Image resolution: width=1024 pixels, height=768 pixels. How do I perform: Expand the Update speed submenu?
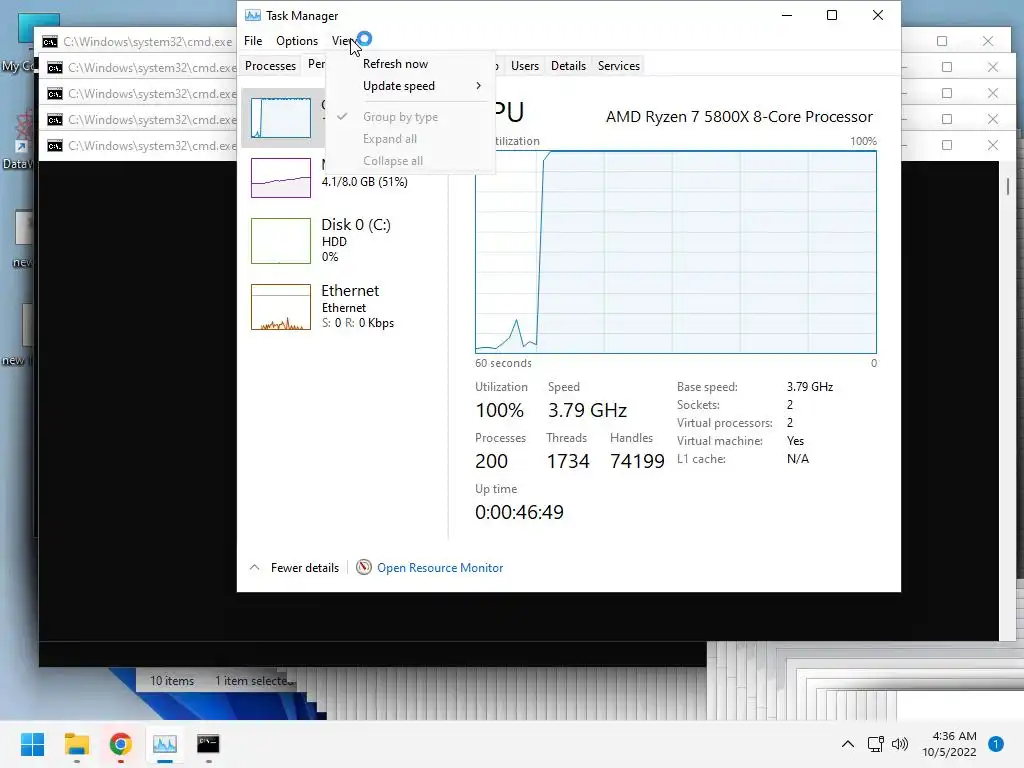[409, 86]
